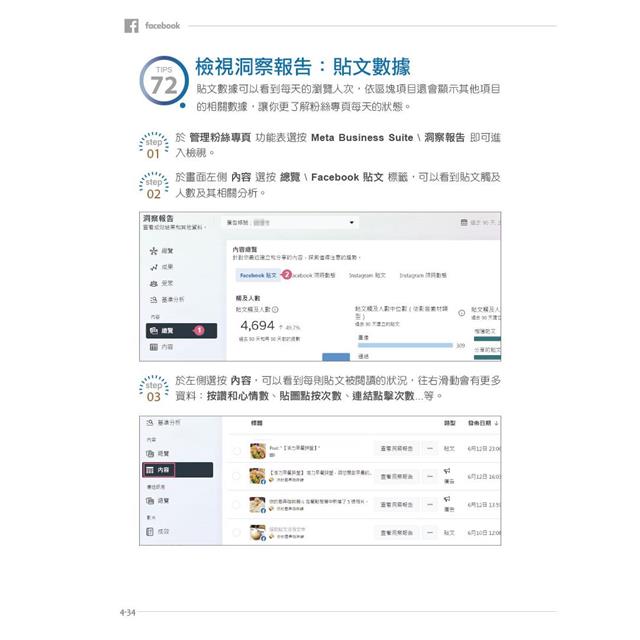The height and width of the screenshot is (640, 640).
Task: Click info icon beside 貼文觸及人數中位數
Action: [462, 313]
